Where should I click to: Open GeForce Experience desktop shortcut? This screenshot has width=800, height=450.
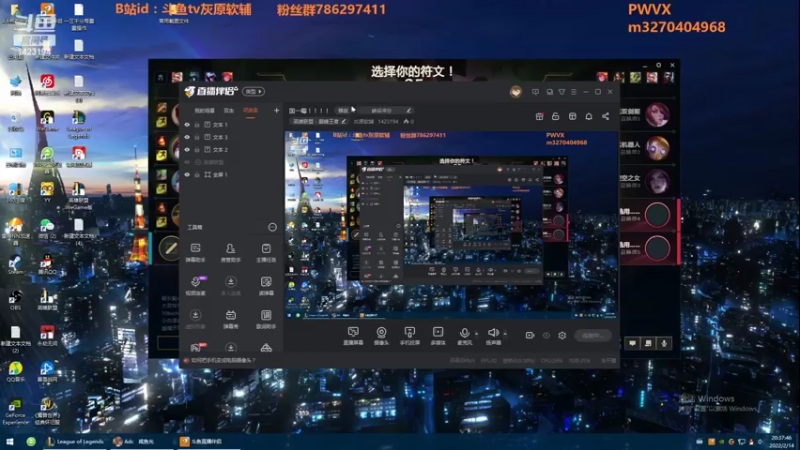tap(15, 412)
